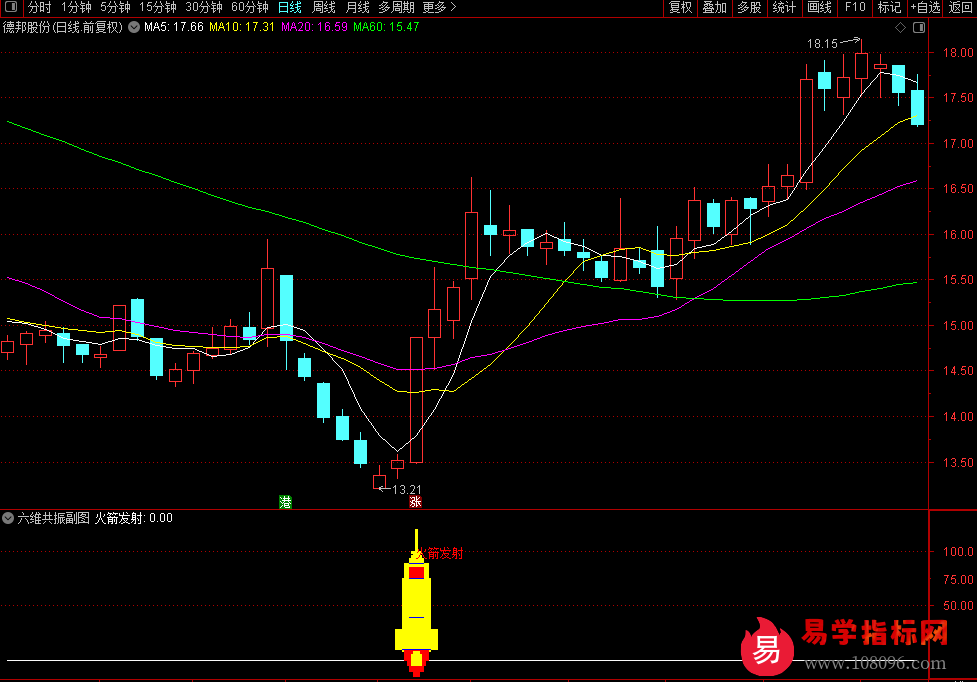The image size is (977, 682).
Task: Toggle the sidebar panel icon beside 分时
Action: 11,7
